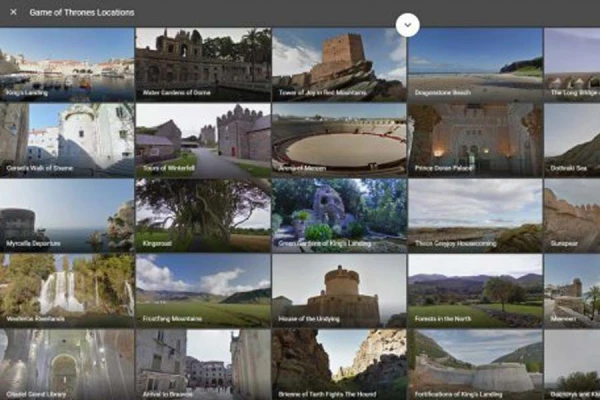View Cersei's Walk of Shame location
This screenshot has height=400, width=600.
click(67, 140)
